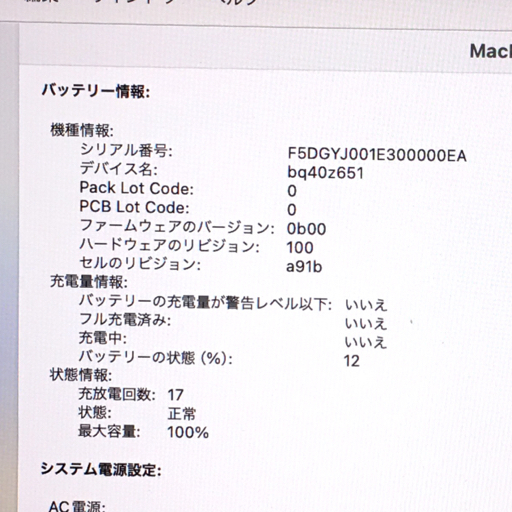Click the PCB Lot Code label

coord(134,207)
